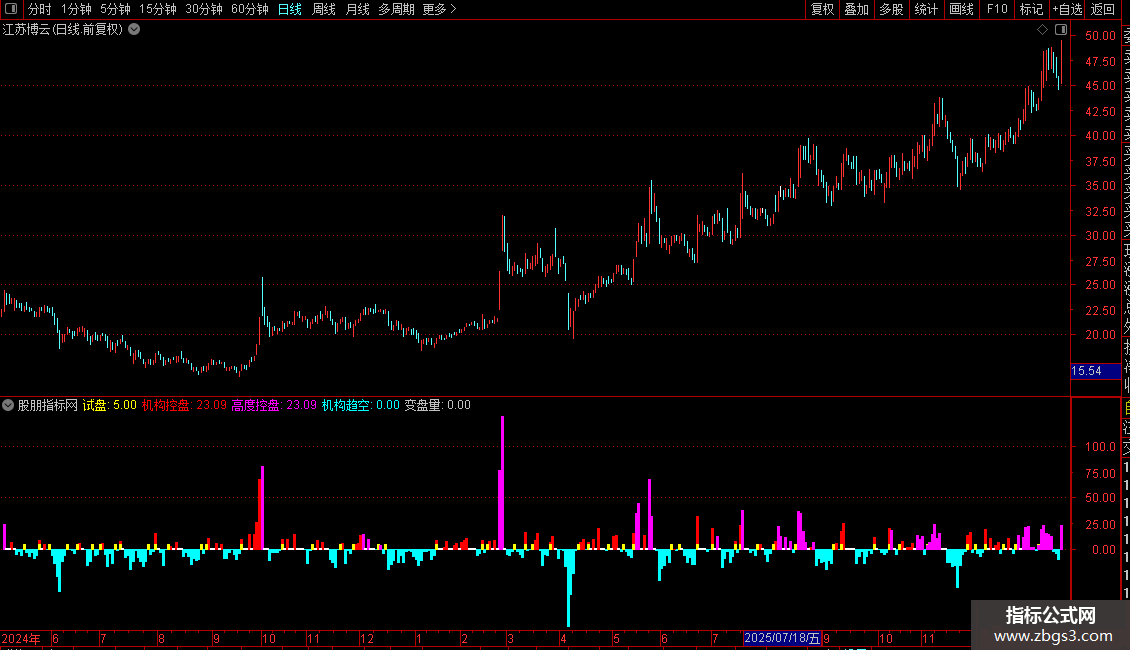Viewport: 1130px width, 650px height.
Task: Click the month 10 marker after 2024年 9
Action: 269,638
